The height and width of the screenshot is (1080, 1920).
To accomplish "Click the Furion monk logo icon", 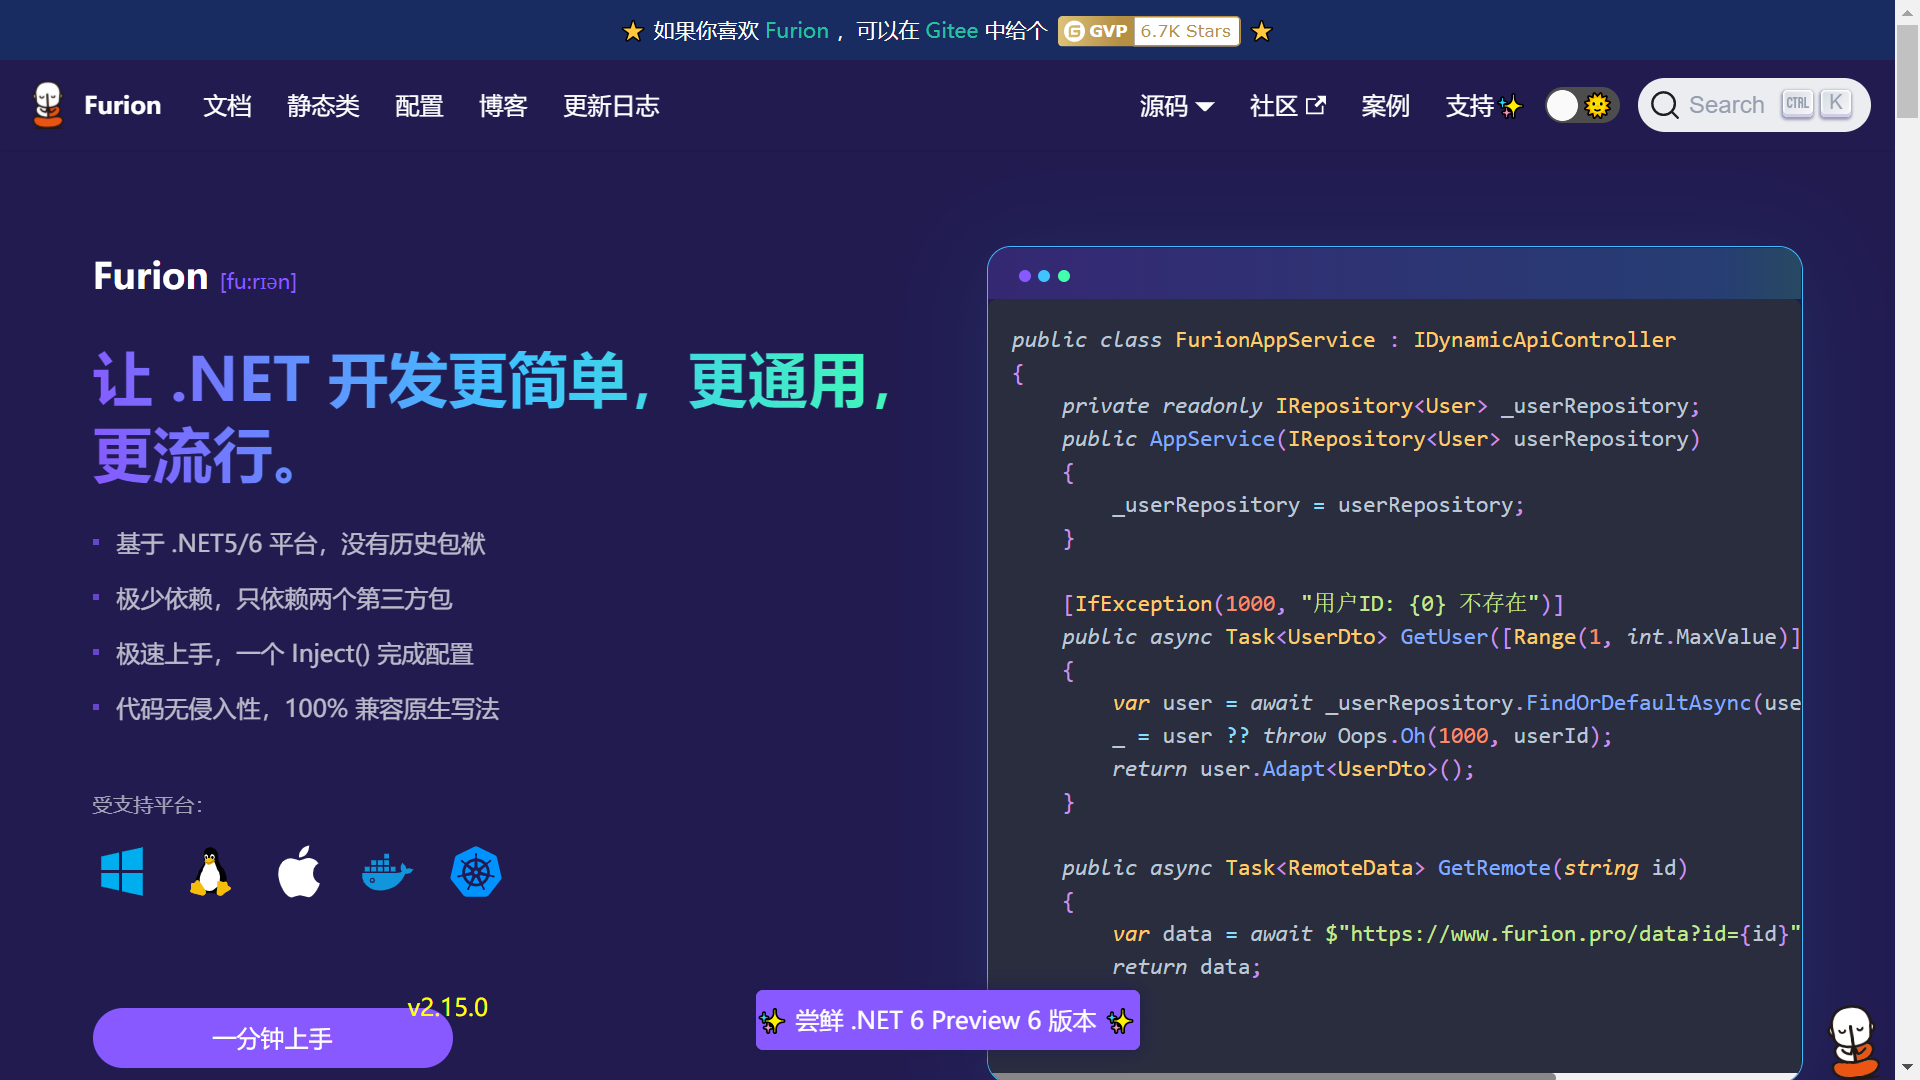I will 48,105.
